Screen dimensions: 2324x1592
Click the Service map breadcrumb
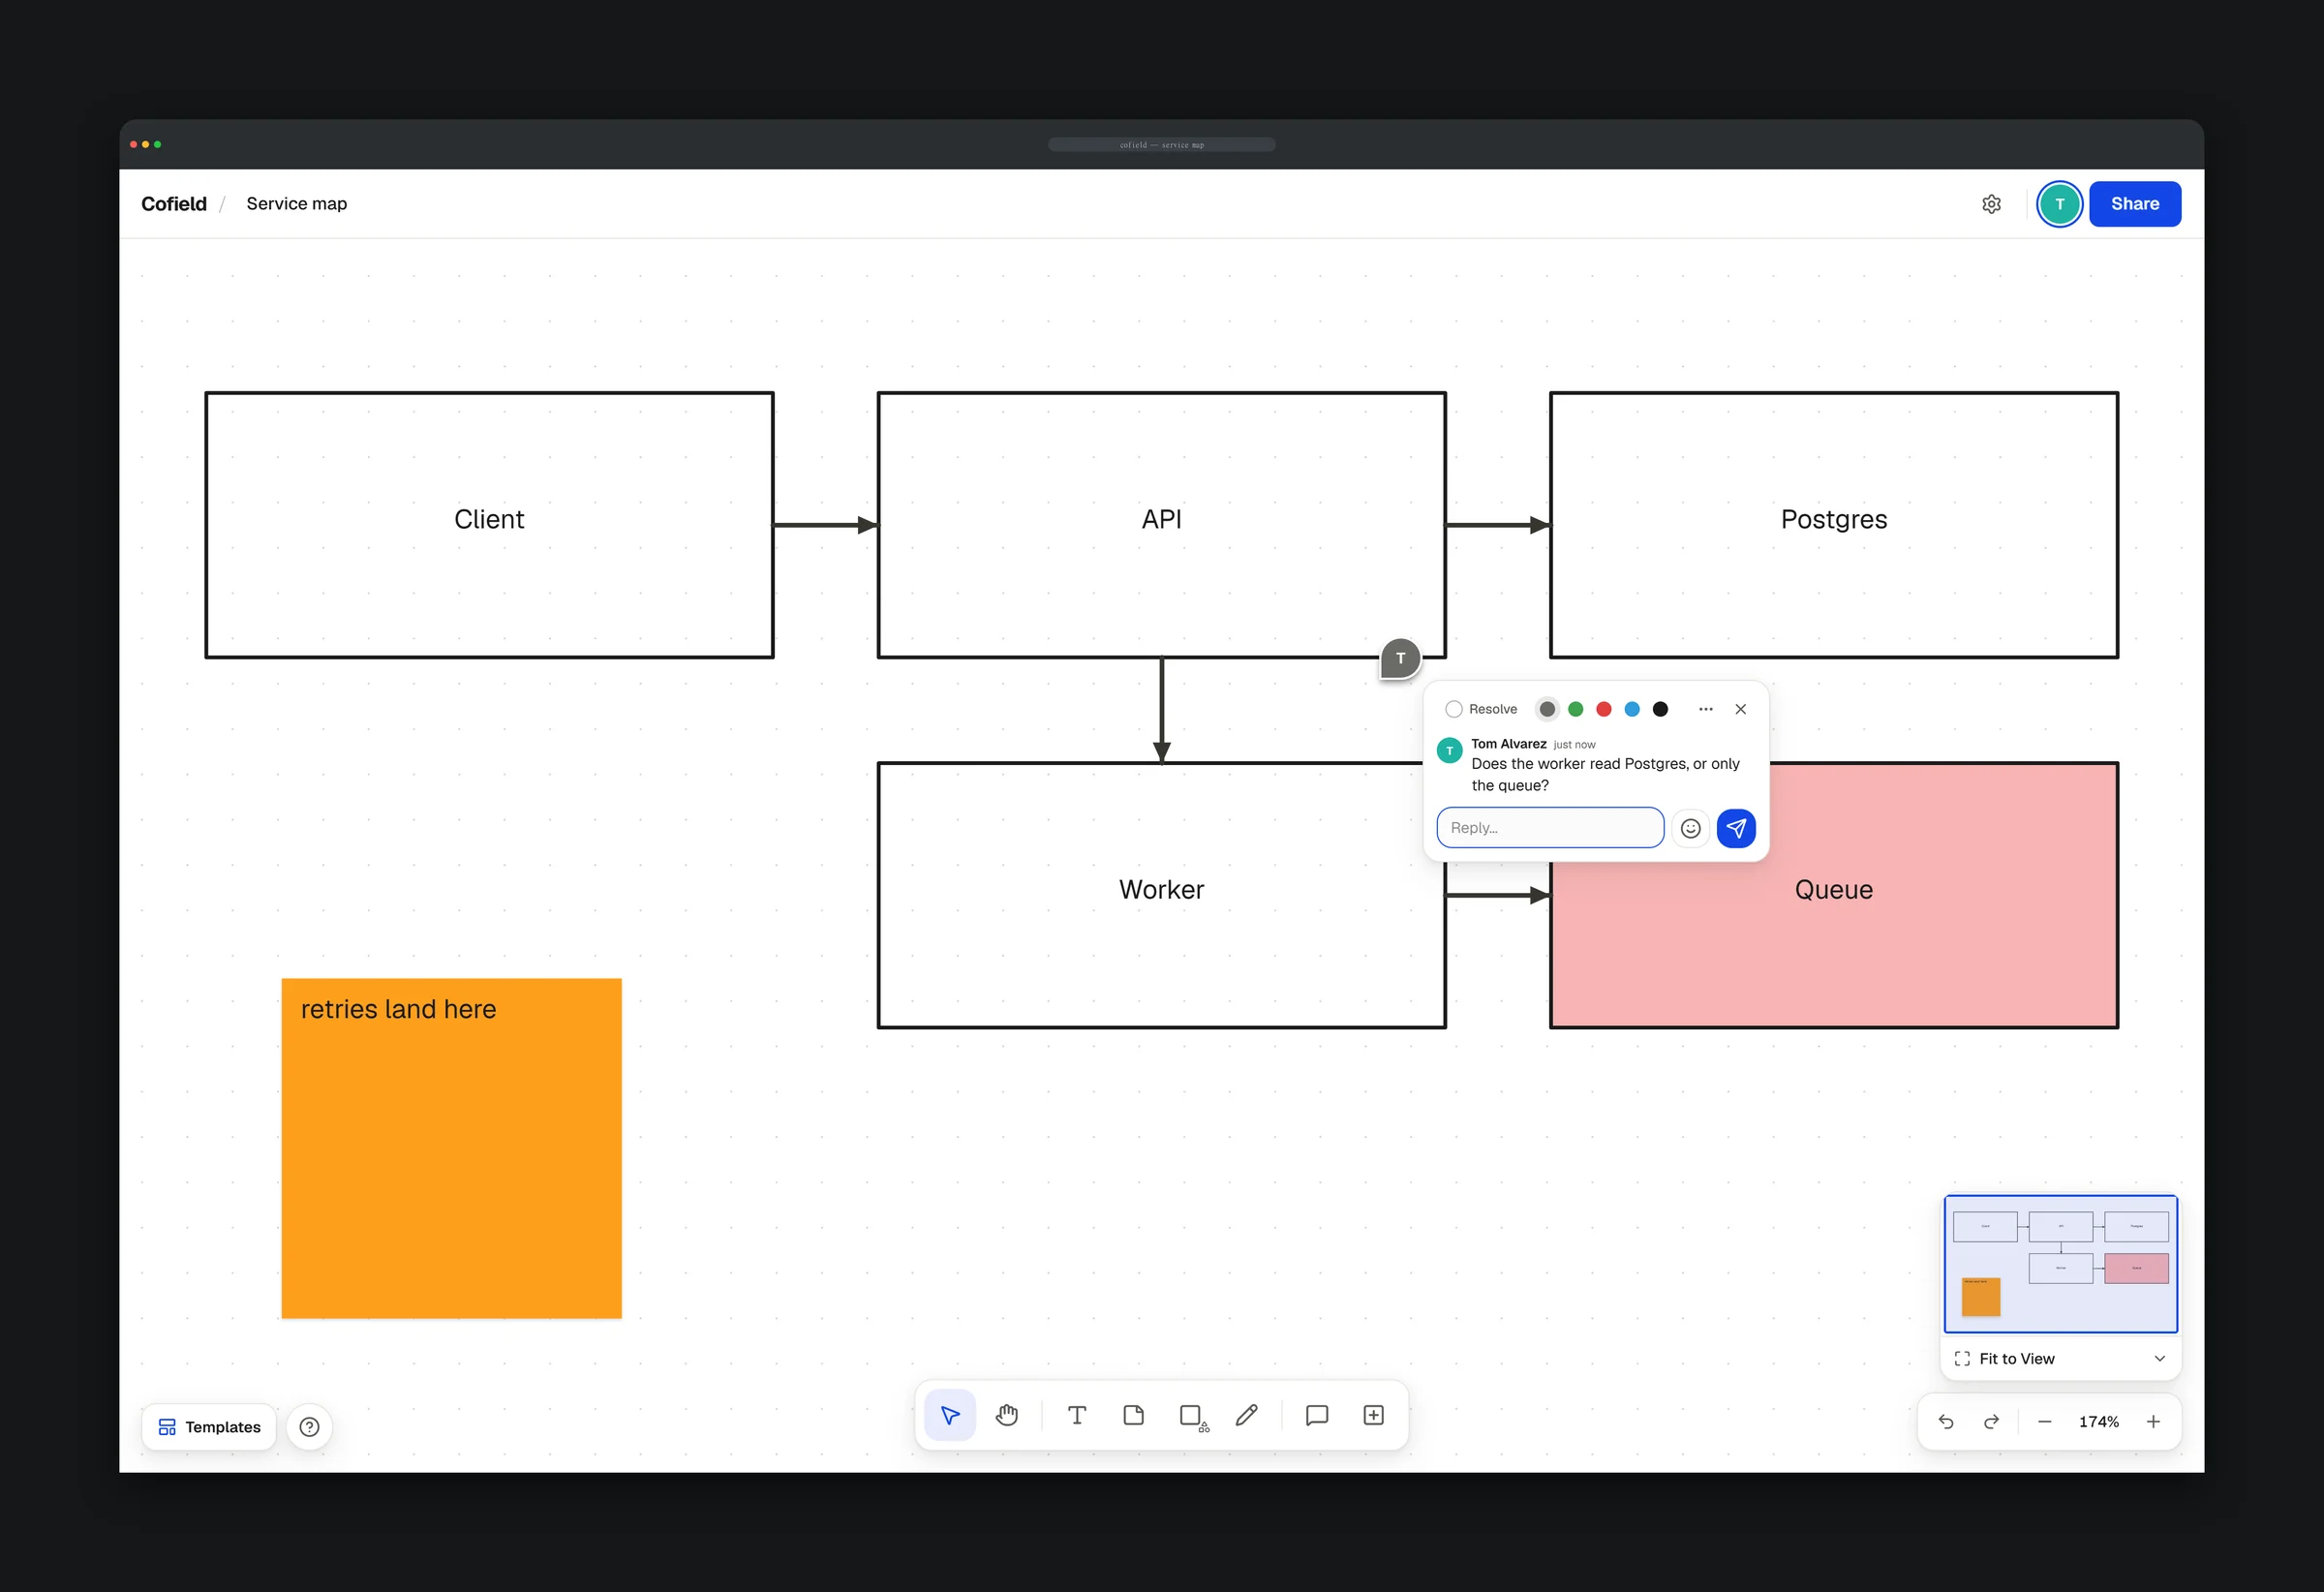tap(296, 204)
